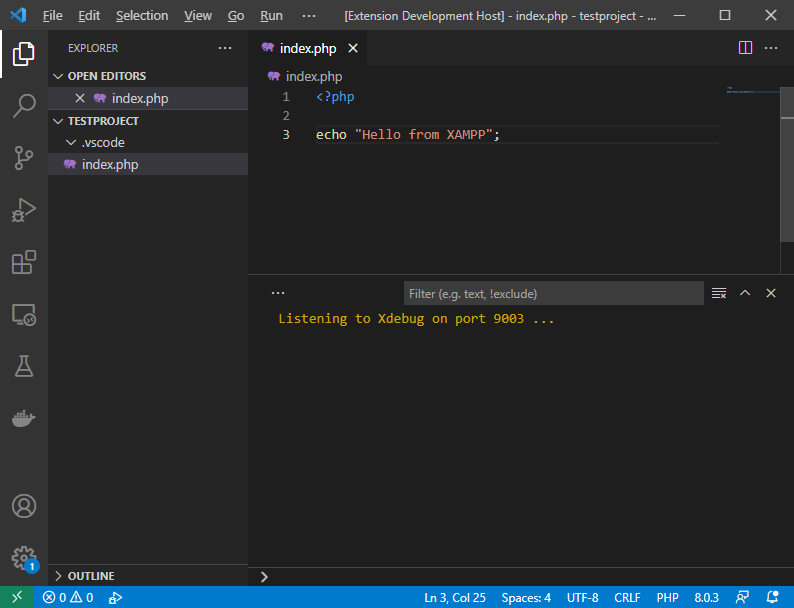794x608 pixels.
Task: Open the Search view
Action: (x=23, y=106)
